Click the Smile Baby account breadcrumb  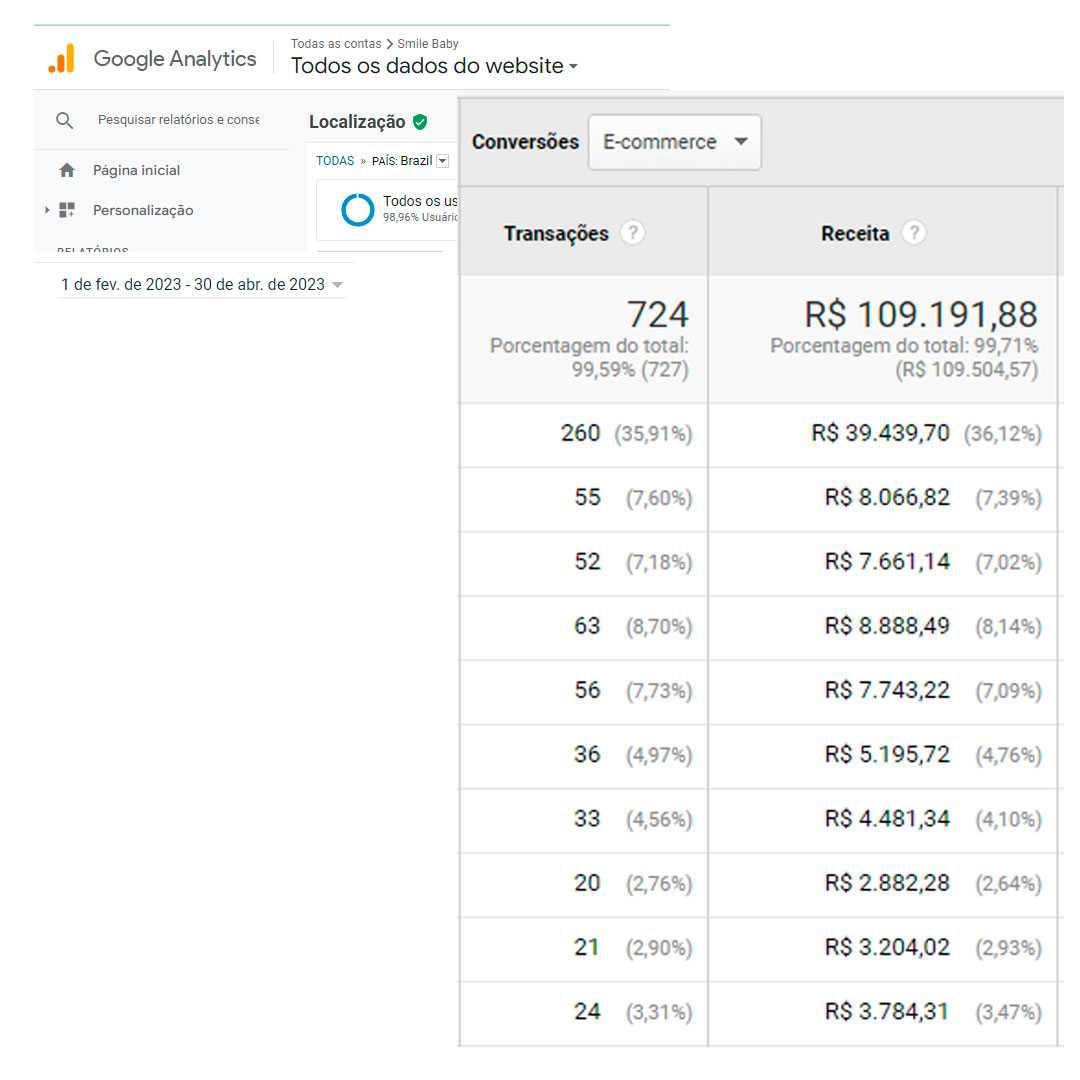tap(428, 44)
